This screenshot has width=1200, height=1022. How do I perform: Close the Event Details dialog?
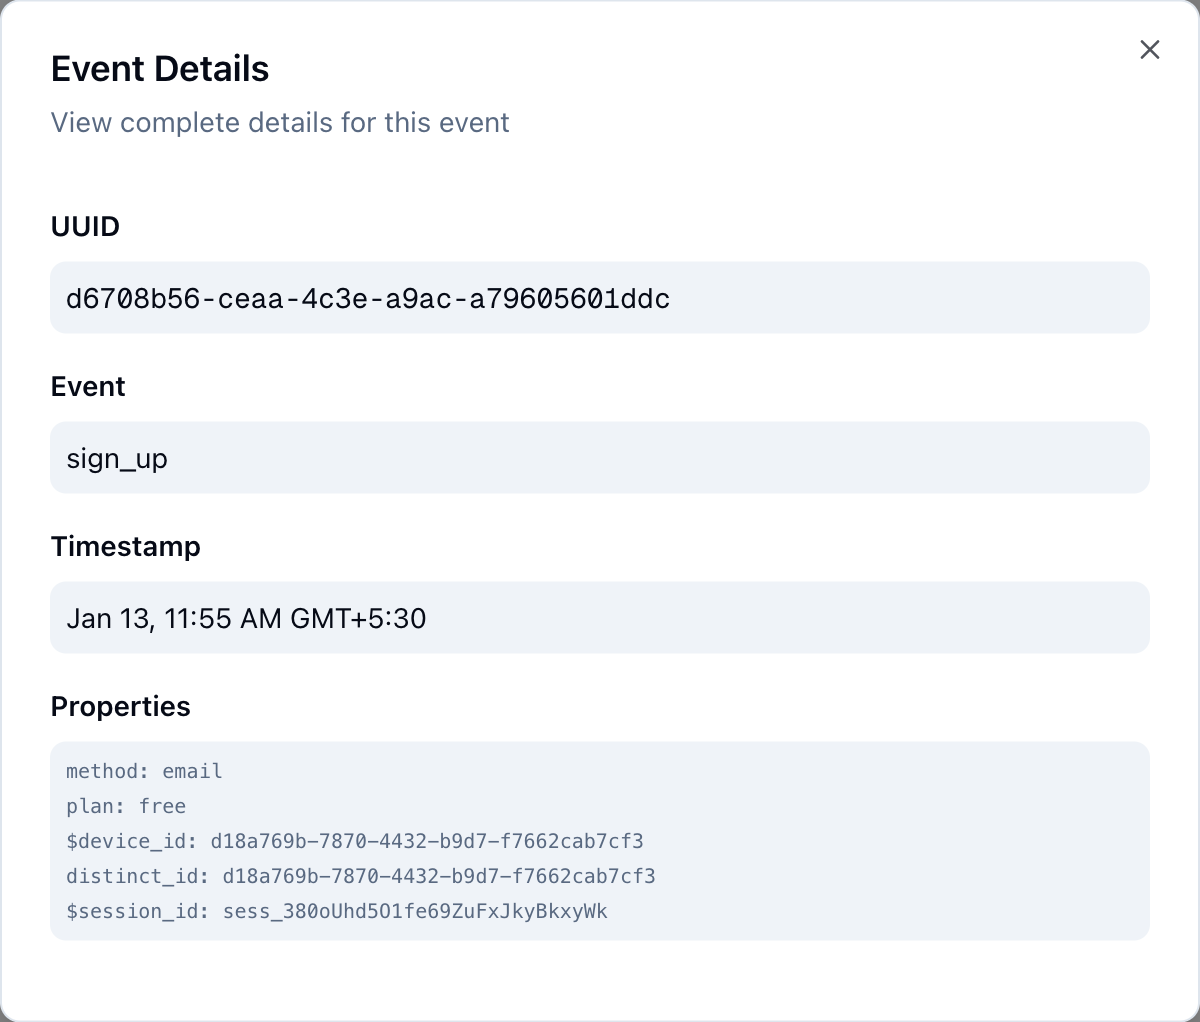[x=1149, y=50]
